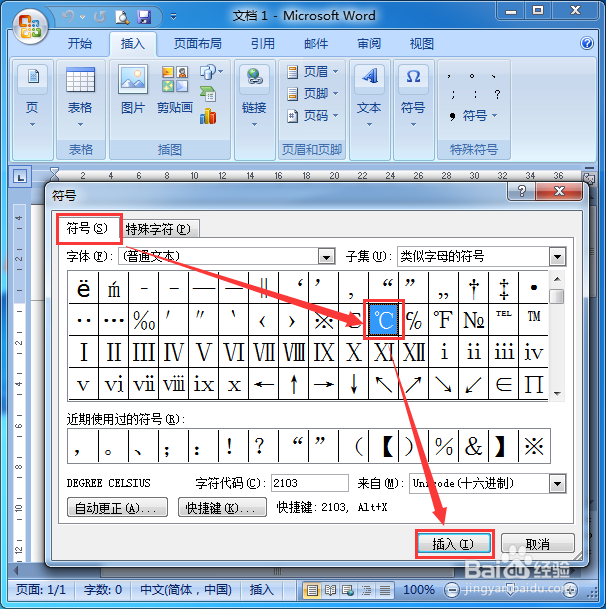606x609 pixels.
Task: Open the 字体 font dropdown arrow
Action: (326, 257)
